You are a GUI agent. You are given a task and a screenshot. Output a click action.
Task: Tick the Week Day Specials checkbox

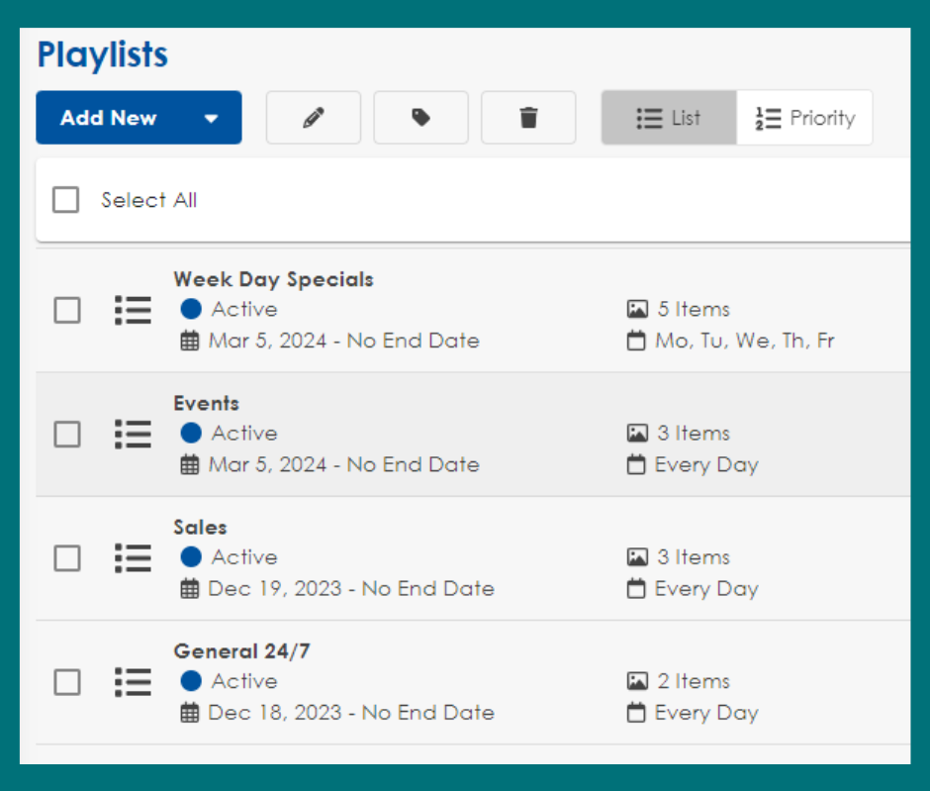[x=67, y=310]
